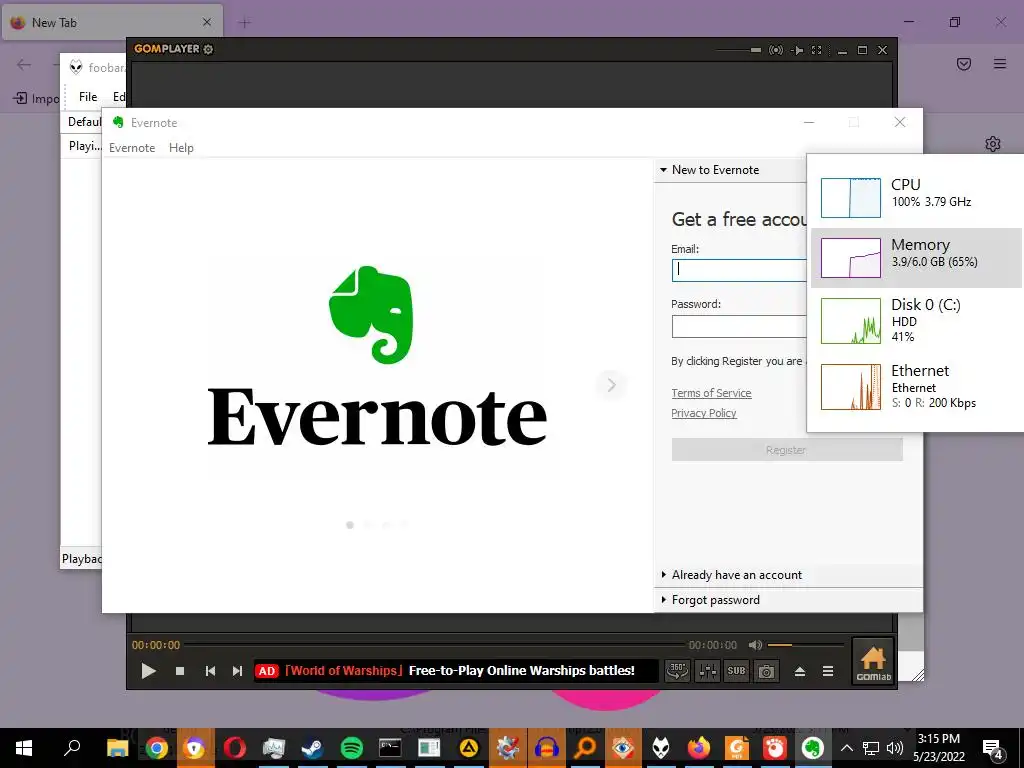Screen dimensions: 1024x768
Task: Open the Privacy Policy link
Action: [x=704, y=413]
